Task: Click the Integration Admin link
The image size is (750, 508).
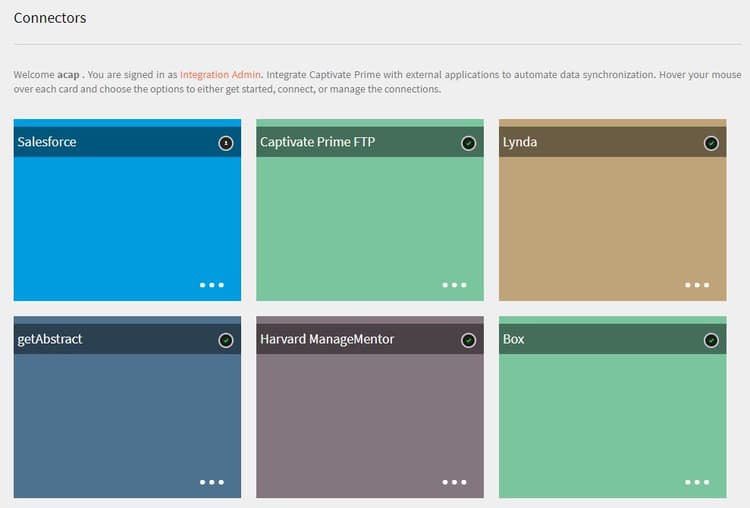Action: point(221,75)
